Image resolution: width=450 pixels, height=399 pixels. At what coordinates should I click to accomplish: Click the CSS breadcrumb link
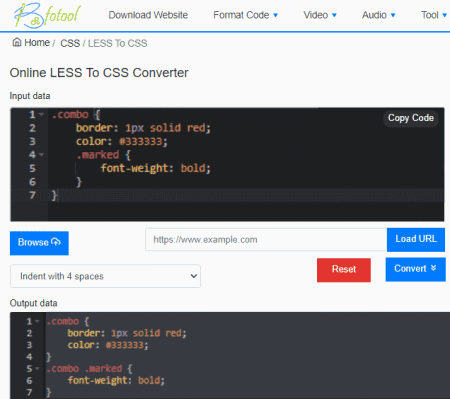70,43
